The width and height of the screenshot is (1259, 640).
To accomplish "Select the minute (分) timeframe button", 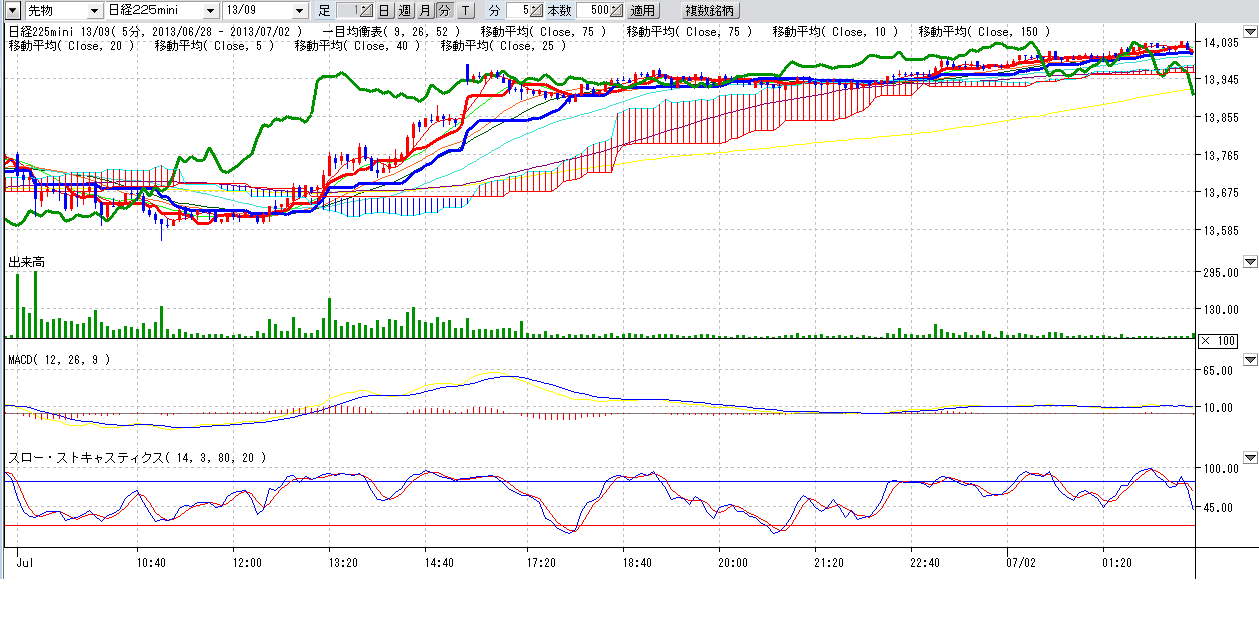I will [x=444, y=11].
